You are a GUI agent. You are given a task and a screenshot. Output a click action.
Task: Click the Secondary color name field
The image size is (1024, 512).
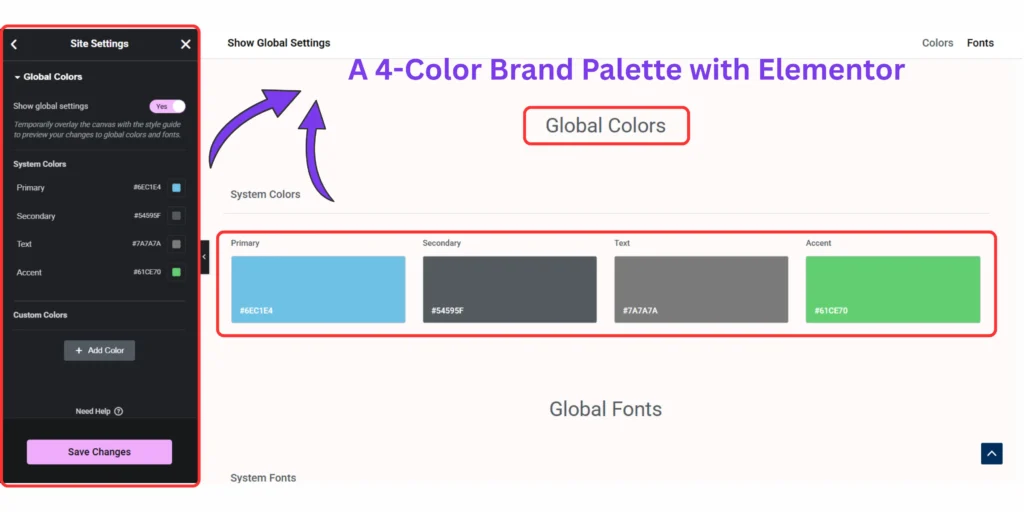(x=36, y=216)
